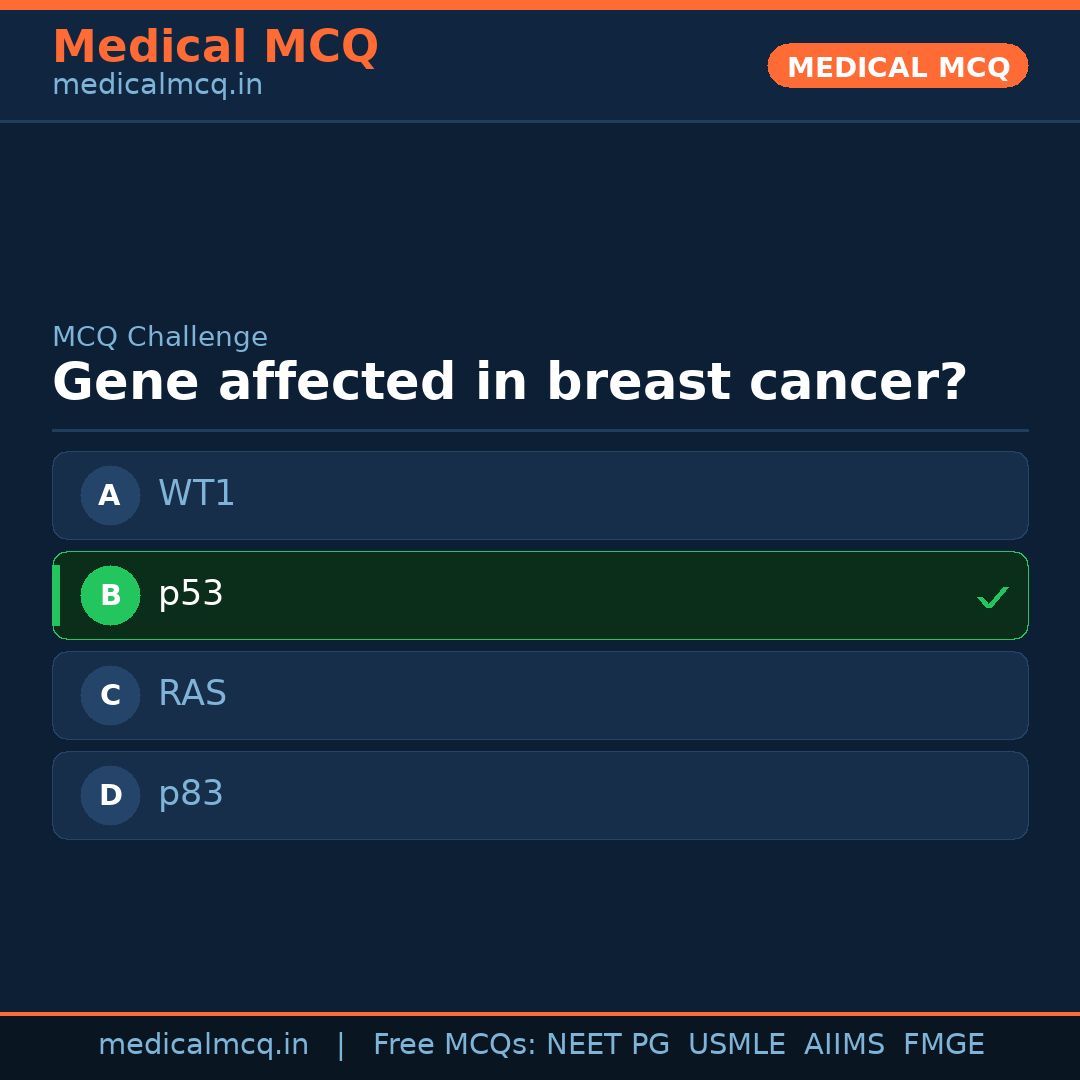This screenshot has height=1080, width=1080.
Task: Click the green B option badge
Action: [110, 595]
